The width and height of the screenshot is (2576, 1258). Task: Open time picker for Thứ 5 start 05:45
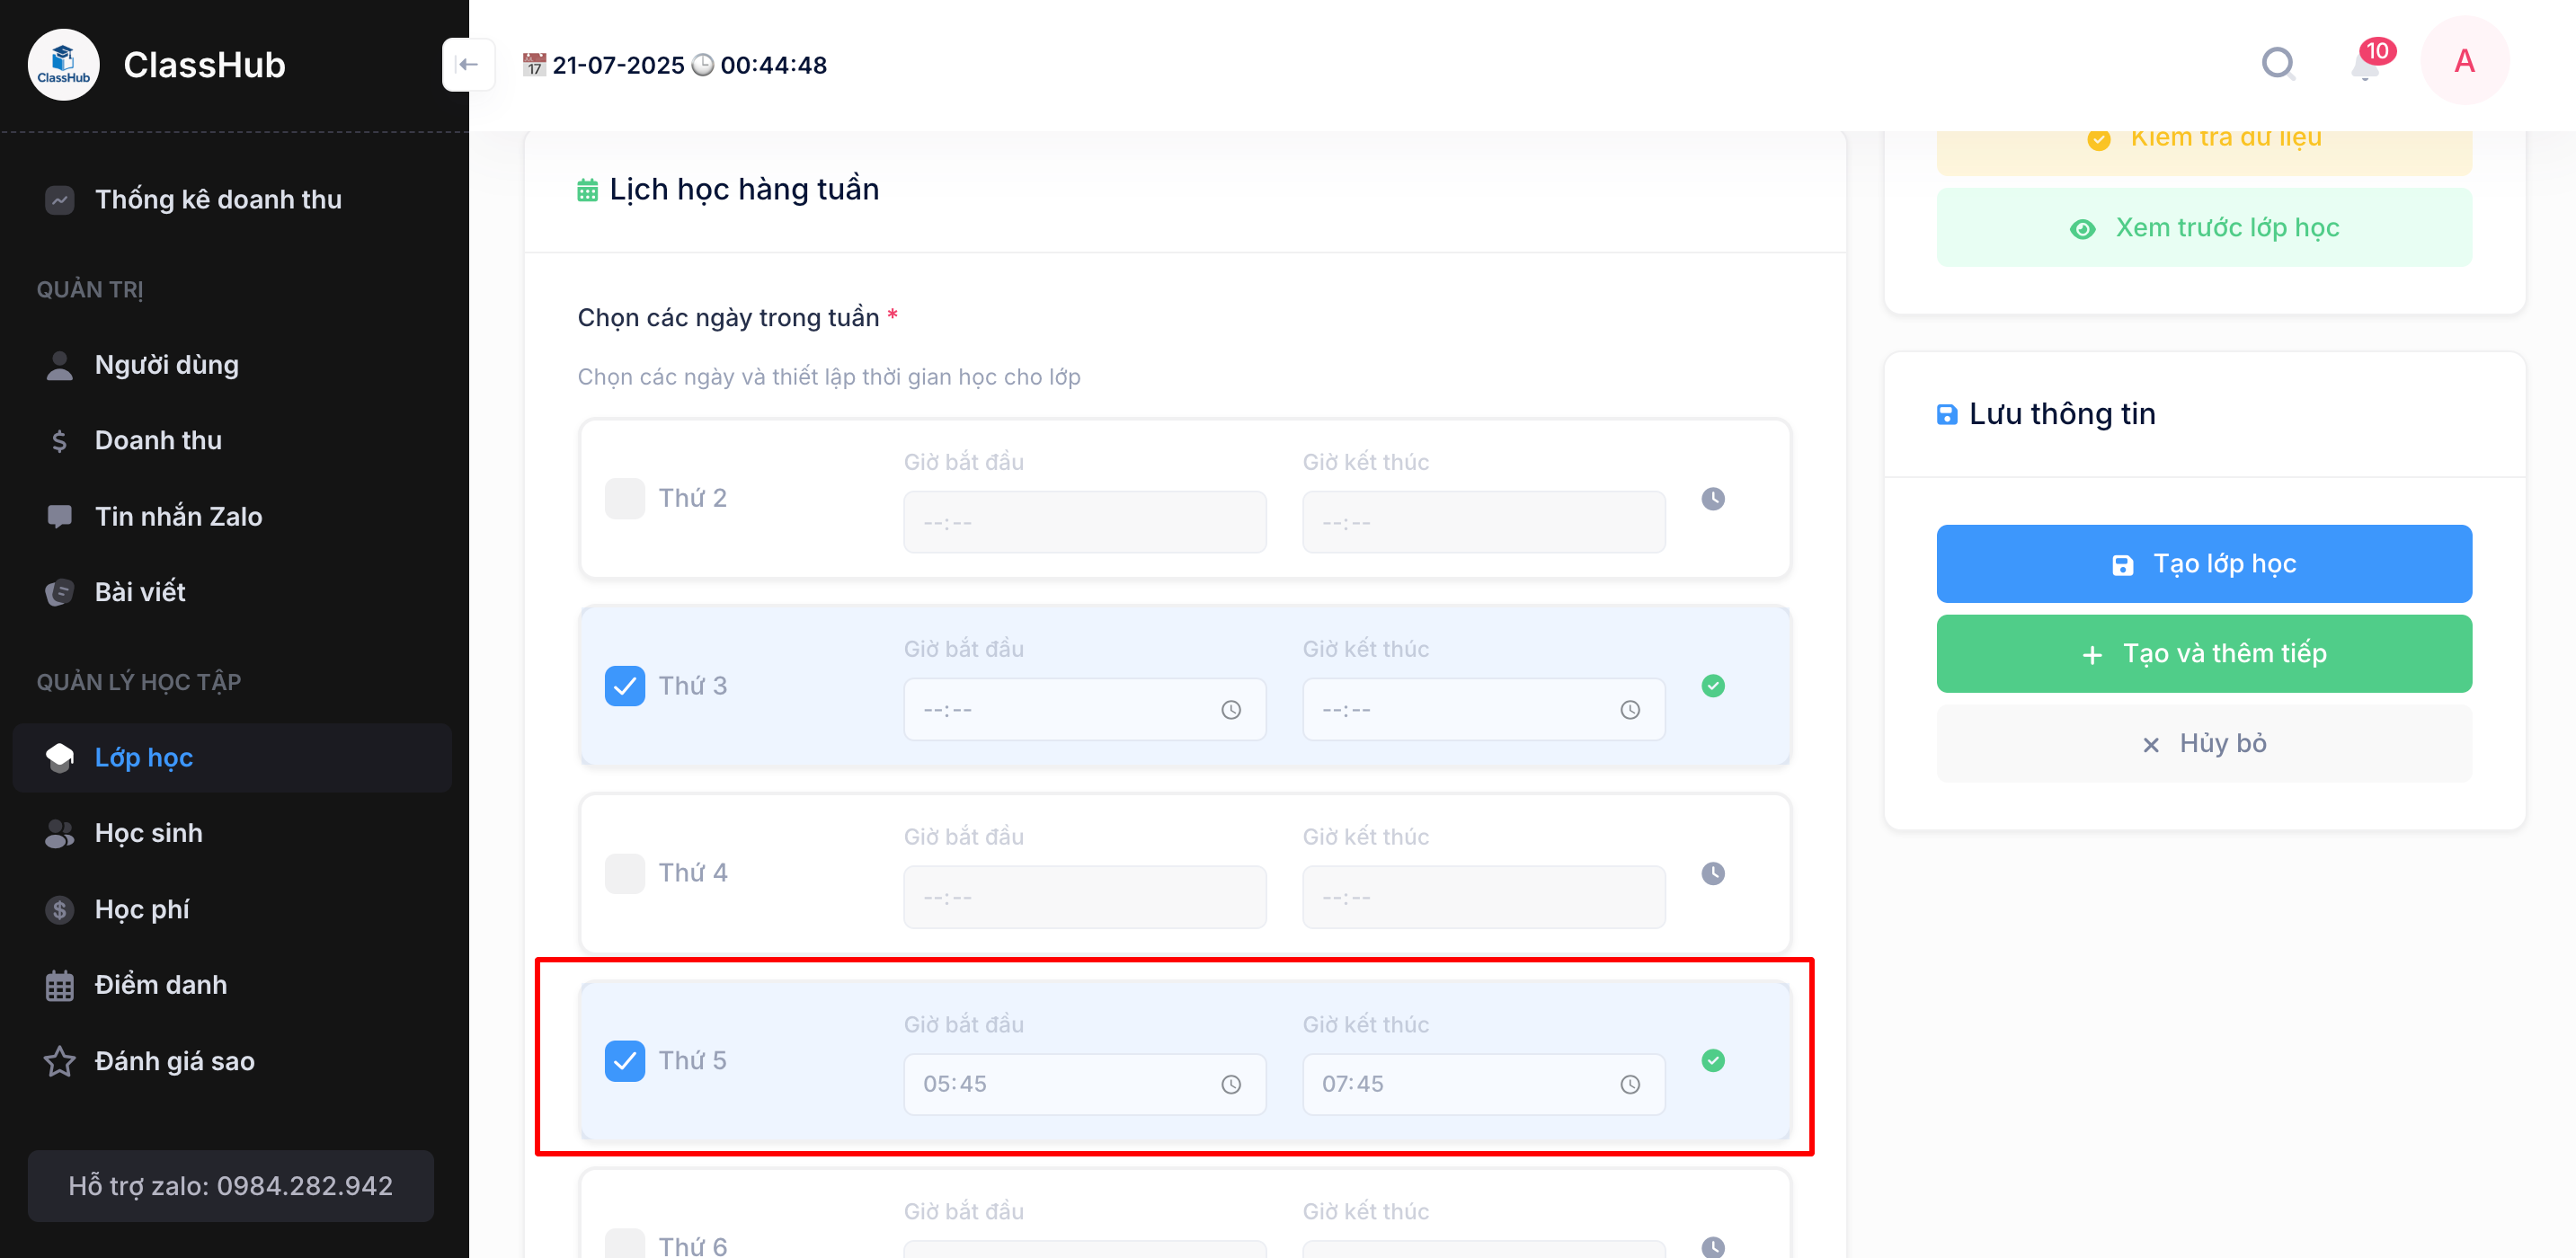[1230, 1084]
